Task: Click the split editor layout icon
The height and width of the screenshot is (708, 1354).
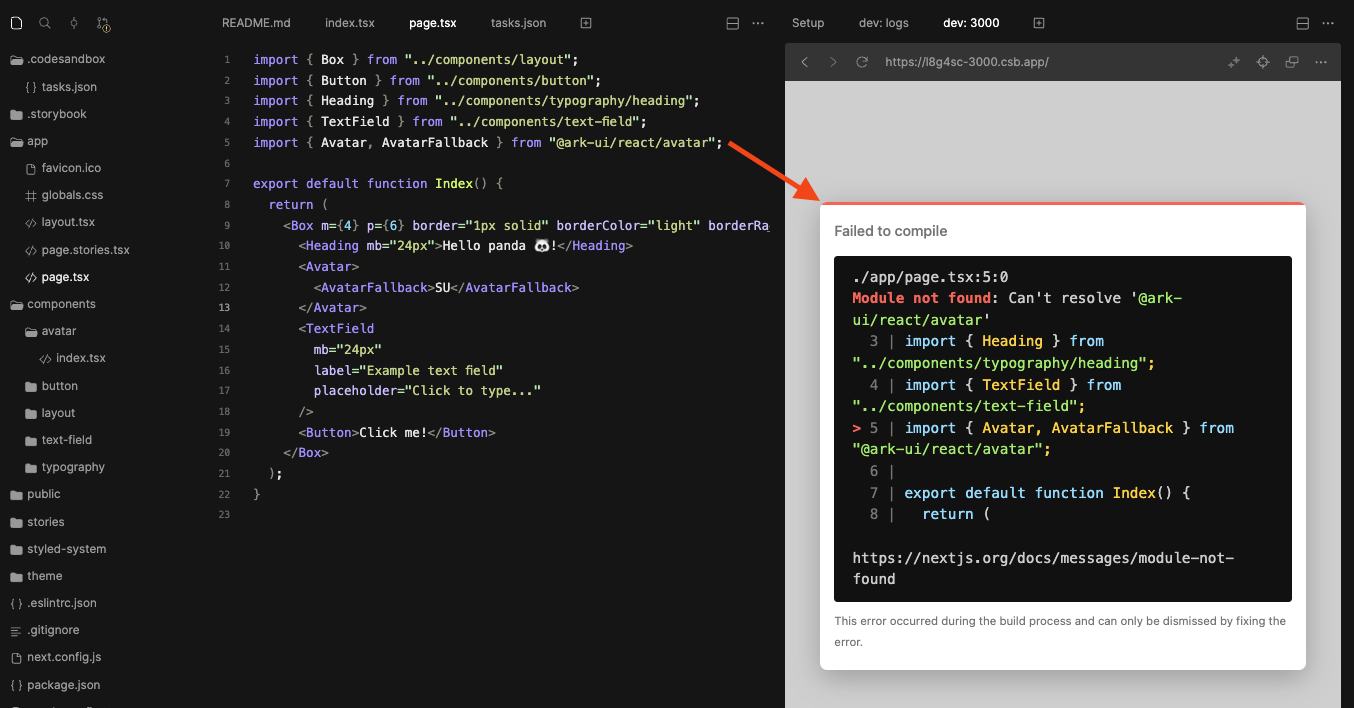Action: [x=733, y=22]
